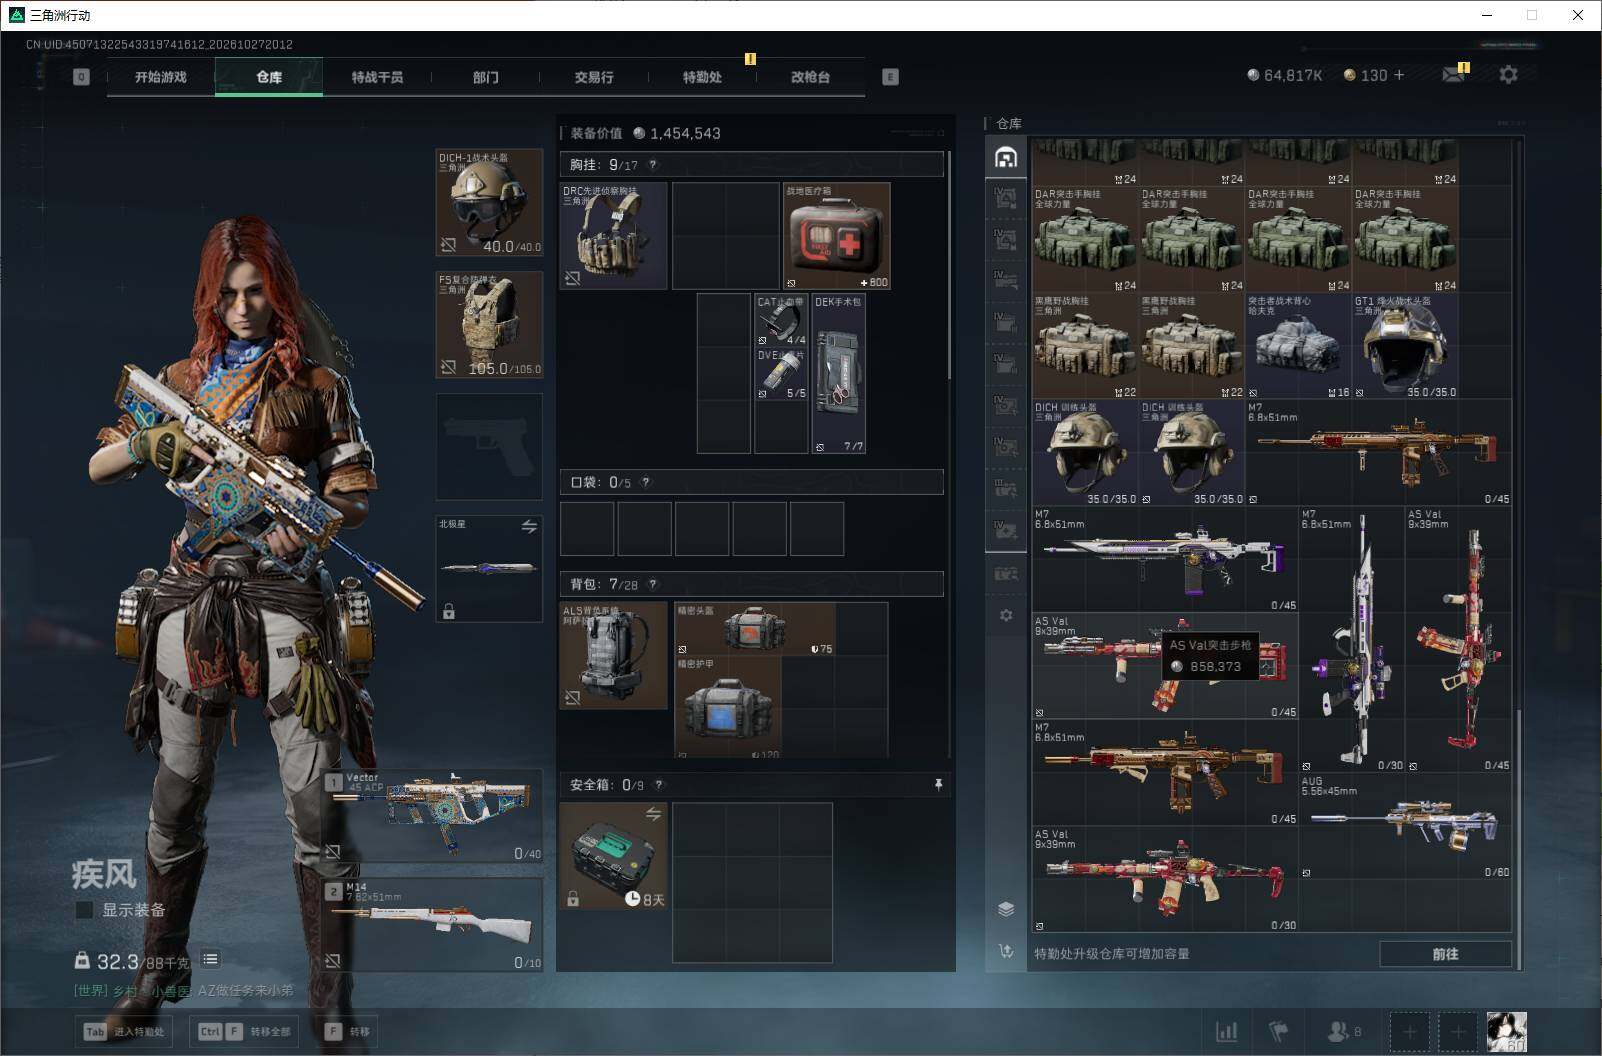This screenshot has height=1056, width=1602.
Task: Click the swap icon on the 北极星 knife slot
Action: point(529,526)
